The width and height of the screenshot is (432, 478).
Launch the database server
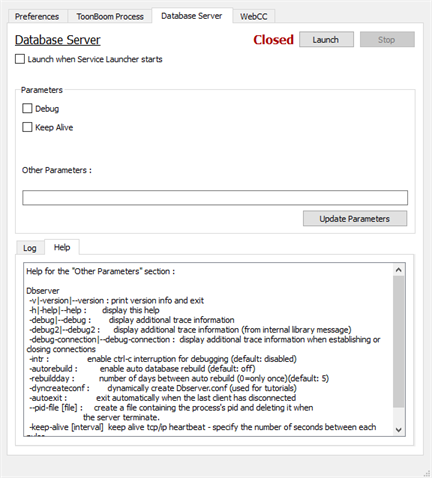pos(326,40)
